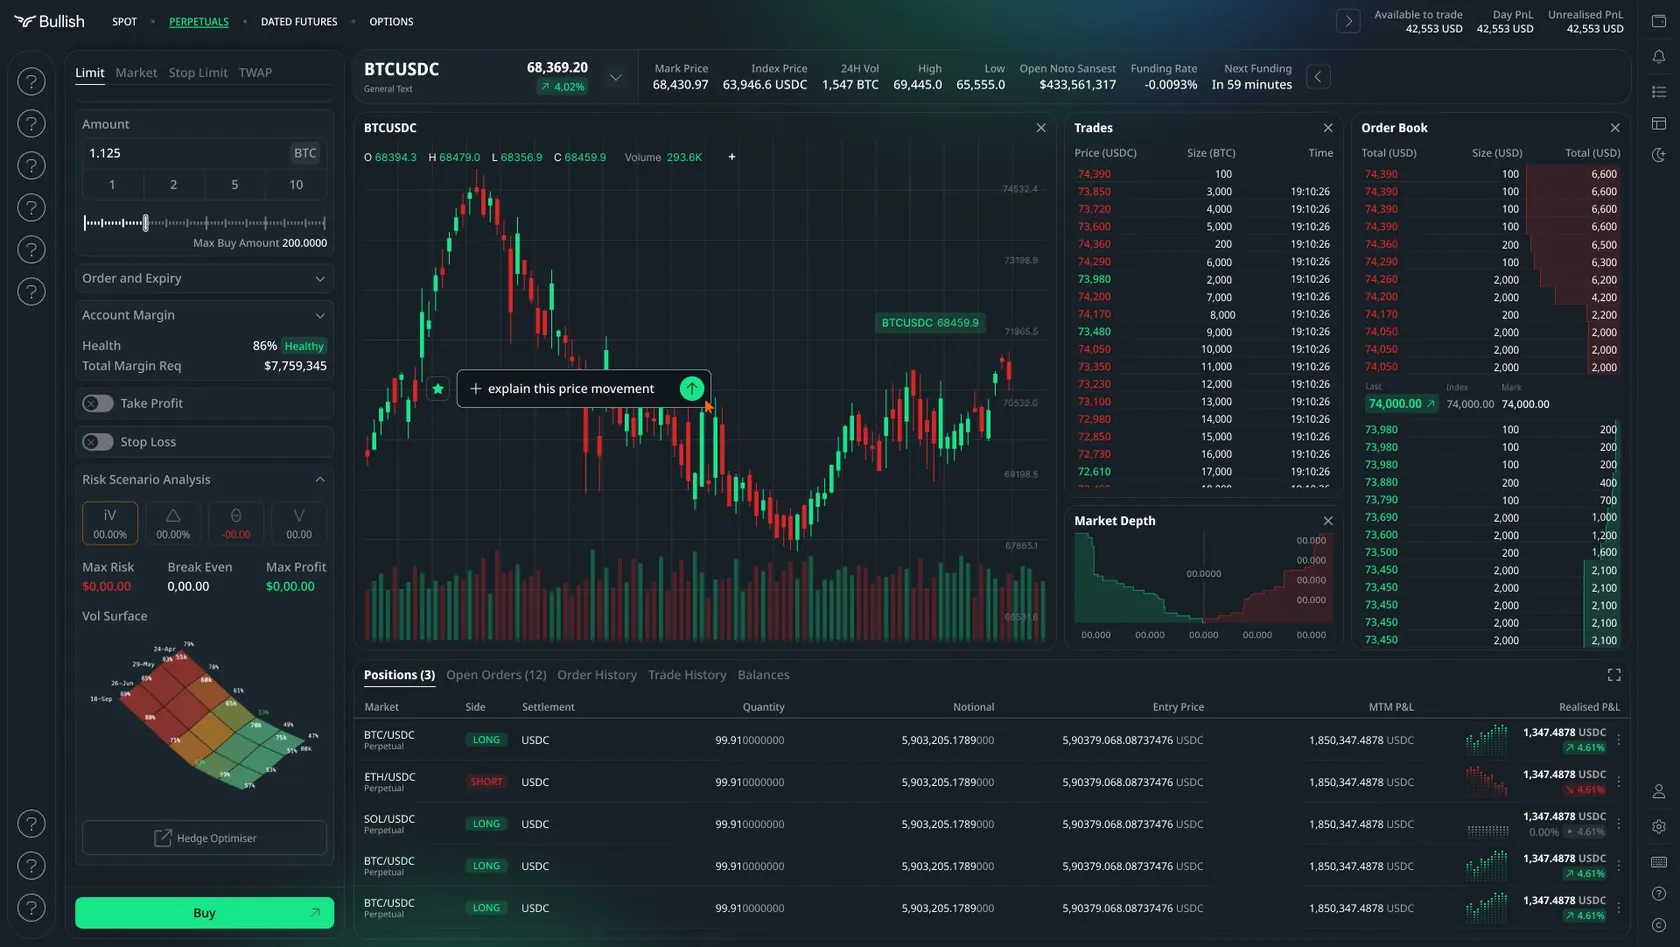This screenshot has height=947, width=1680.
Task: Open the BTCUSDC market selector dropdown
Action: 616,77
